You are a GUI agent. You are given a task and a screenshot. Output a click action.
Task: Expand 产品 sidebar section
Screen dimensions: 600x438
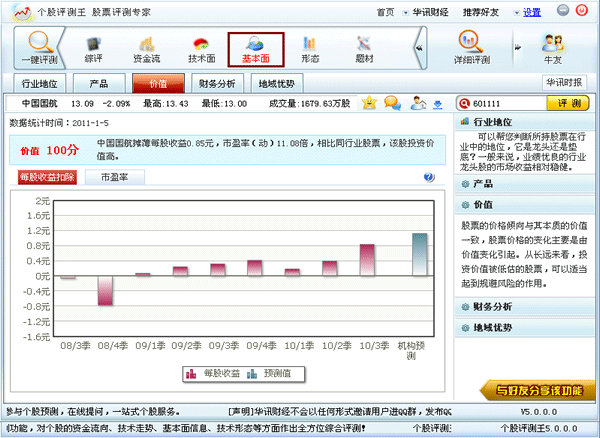[525, 184]
